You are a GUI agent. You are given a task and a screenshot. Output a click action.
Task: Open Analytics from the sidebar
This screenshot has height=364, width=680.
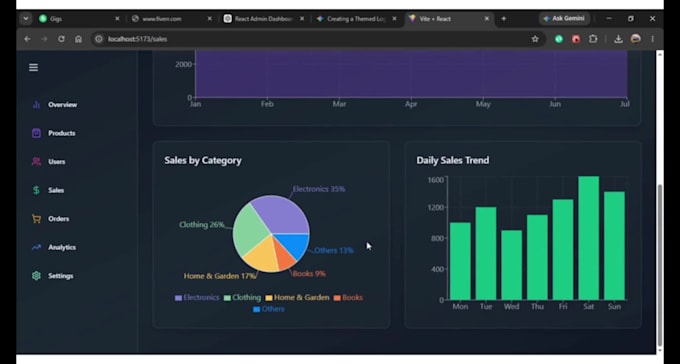click(62, 247)
